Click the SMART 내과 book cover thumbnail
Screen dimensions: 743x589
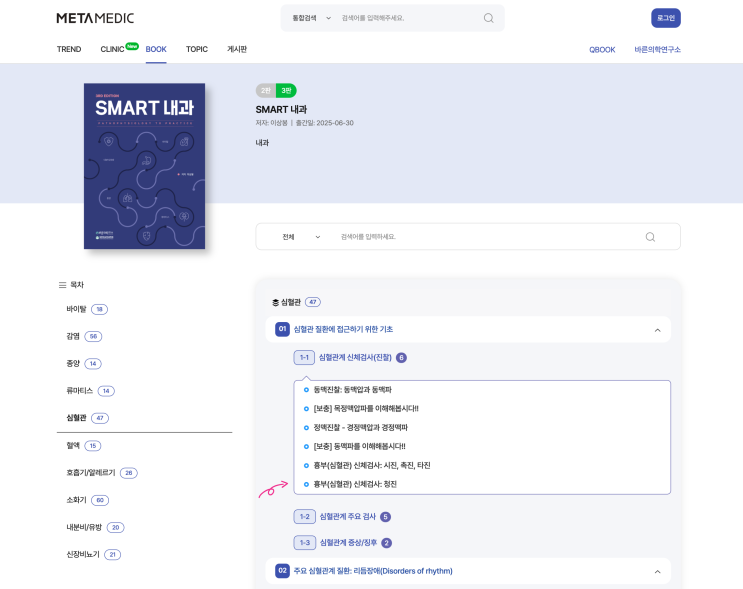pos(145,166)
